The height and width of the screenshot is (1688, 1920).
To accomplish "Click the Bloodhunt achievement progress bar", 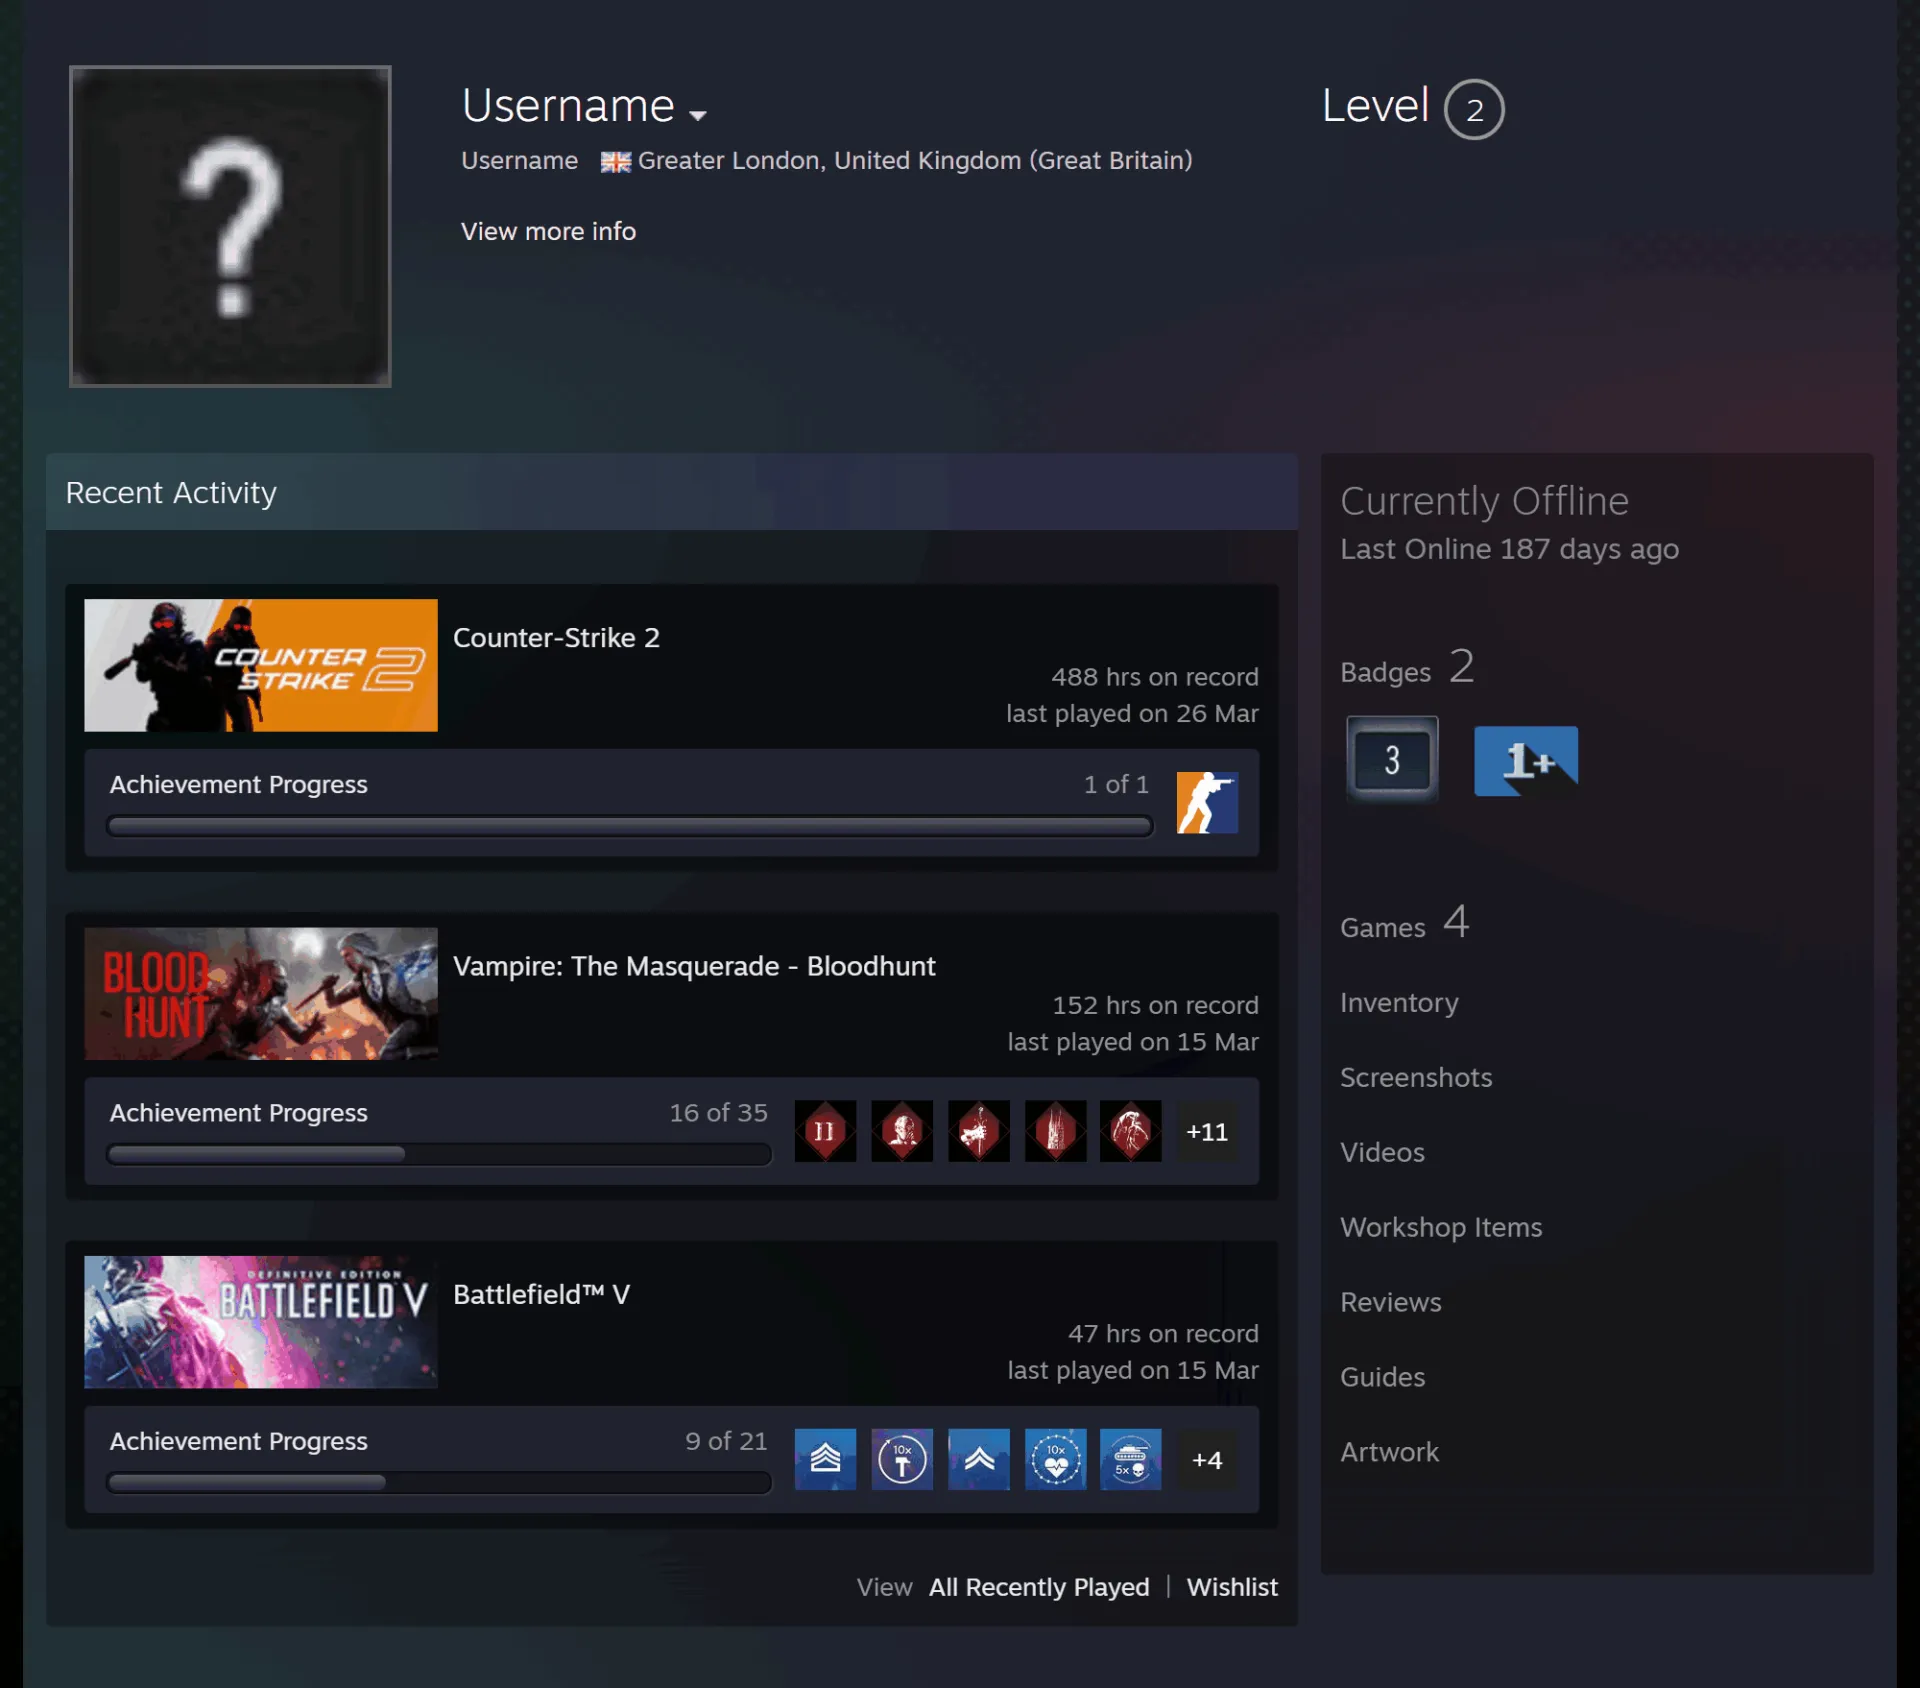I will click(x=439, y=1154).
